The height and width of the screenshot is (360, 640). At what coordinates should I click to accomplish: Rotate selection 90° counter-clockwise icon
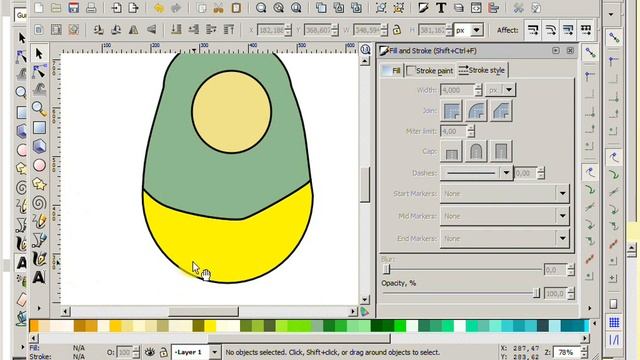tap(98, 30)
